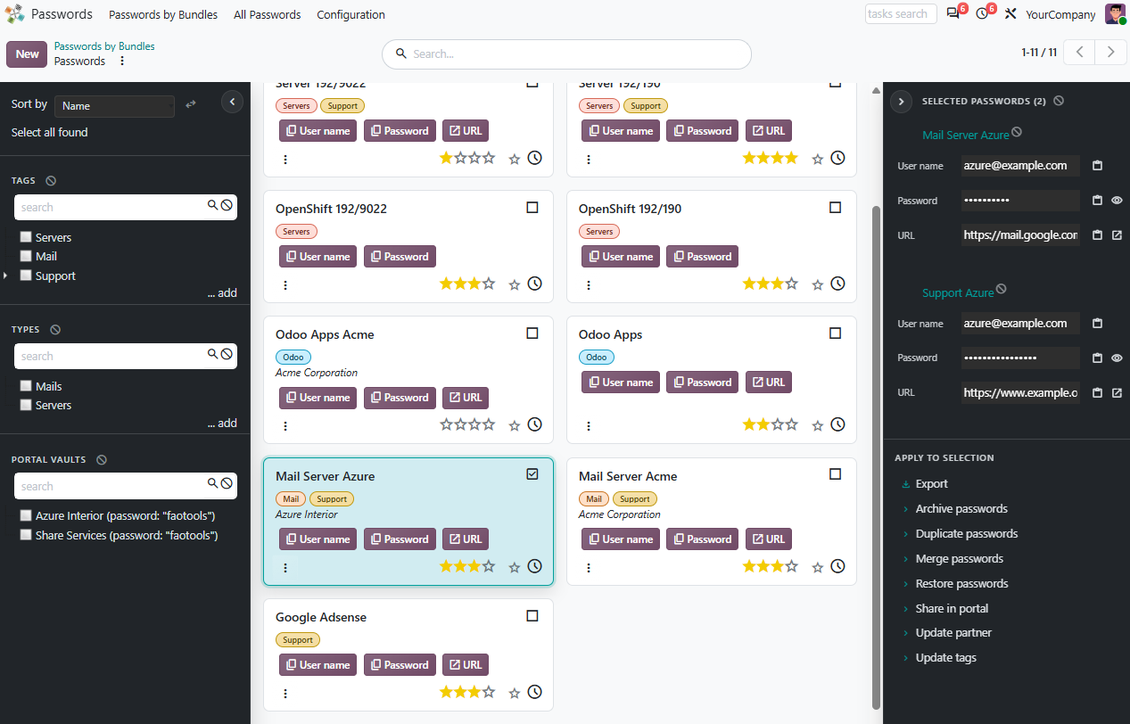Tick the Support tag checkbox

[26, 275]
